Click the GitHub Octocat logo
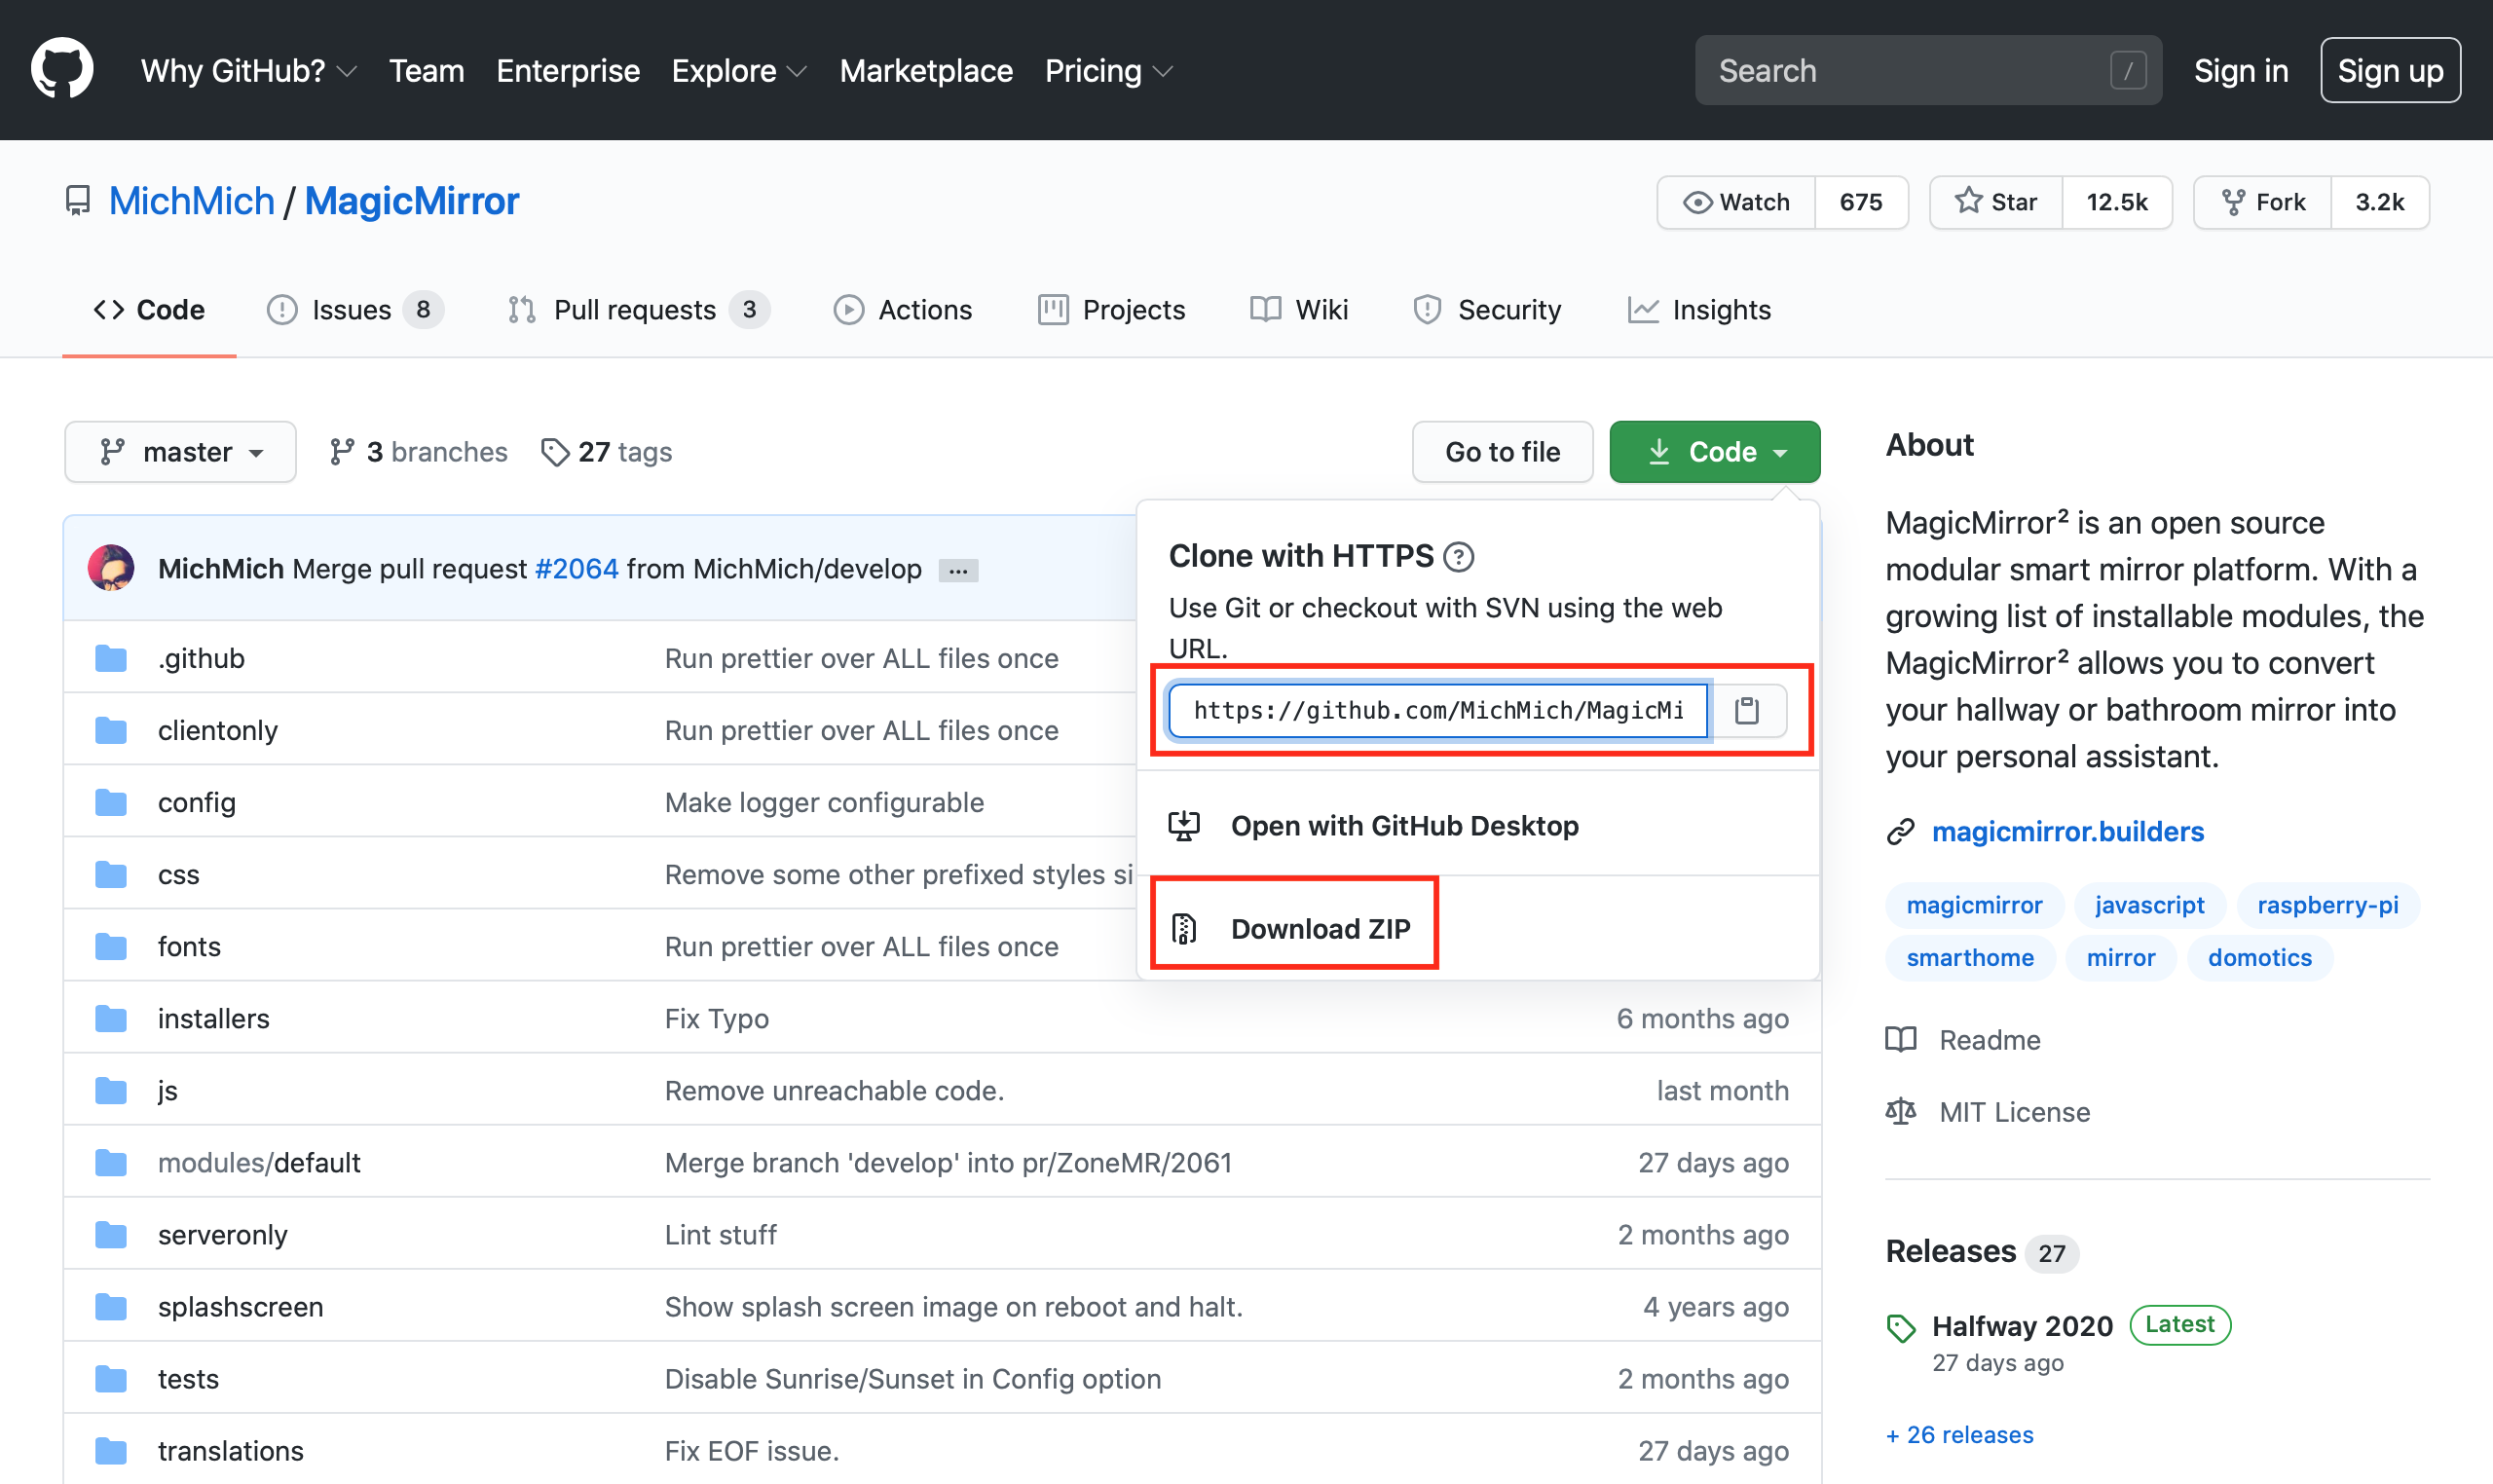Viewport: 2493px width, 1484px height. 62,70
